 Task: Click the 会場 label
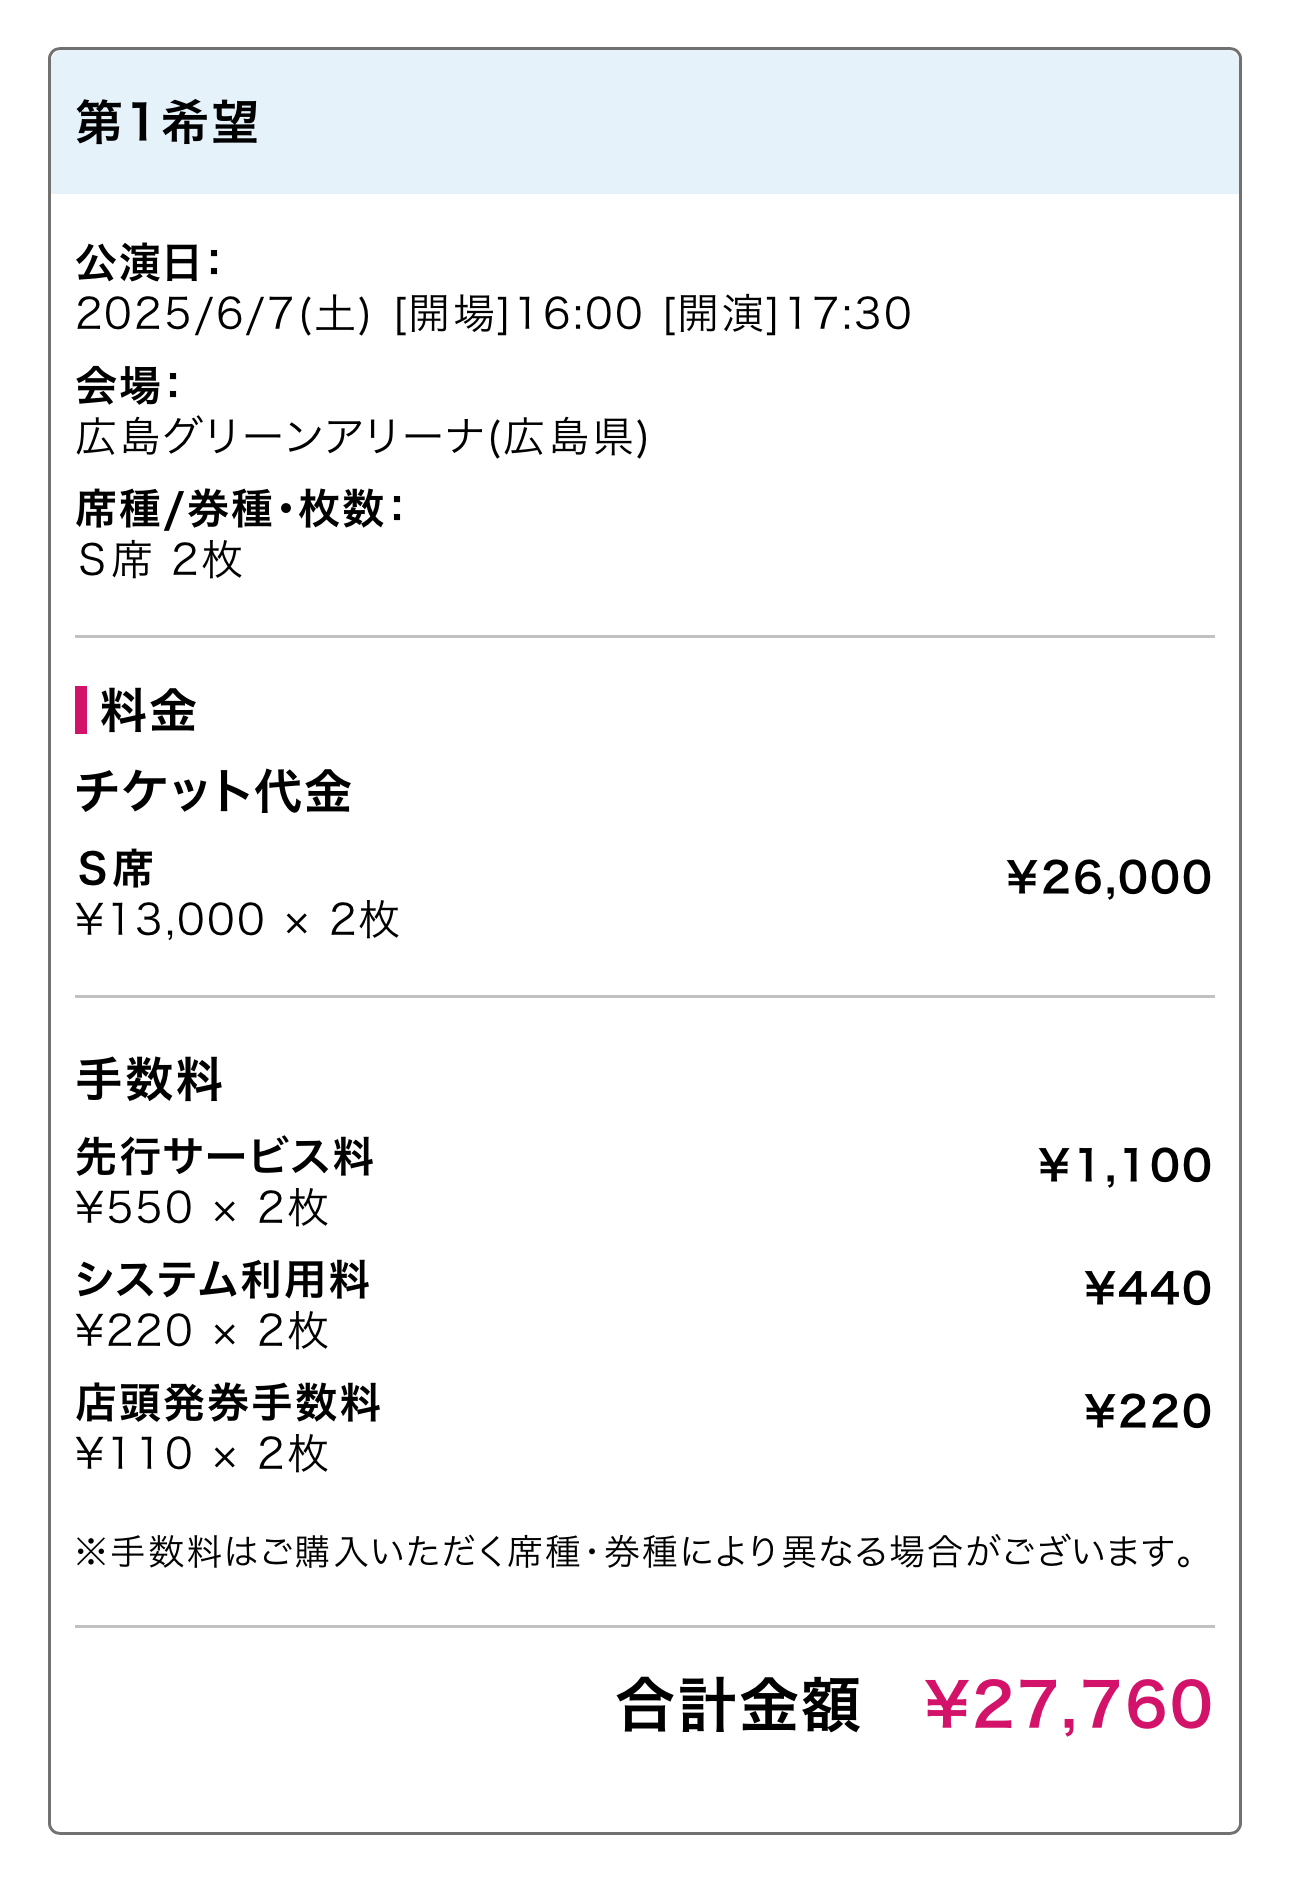(127, 385)
